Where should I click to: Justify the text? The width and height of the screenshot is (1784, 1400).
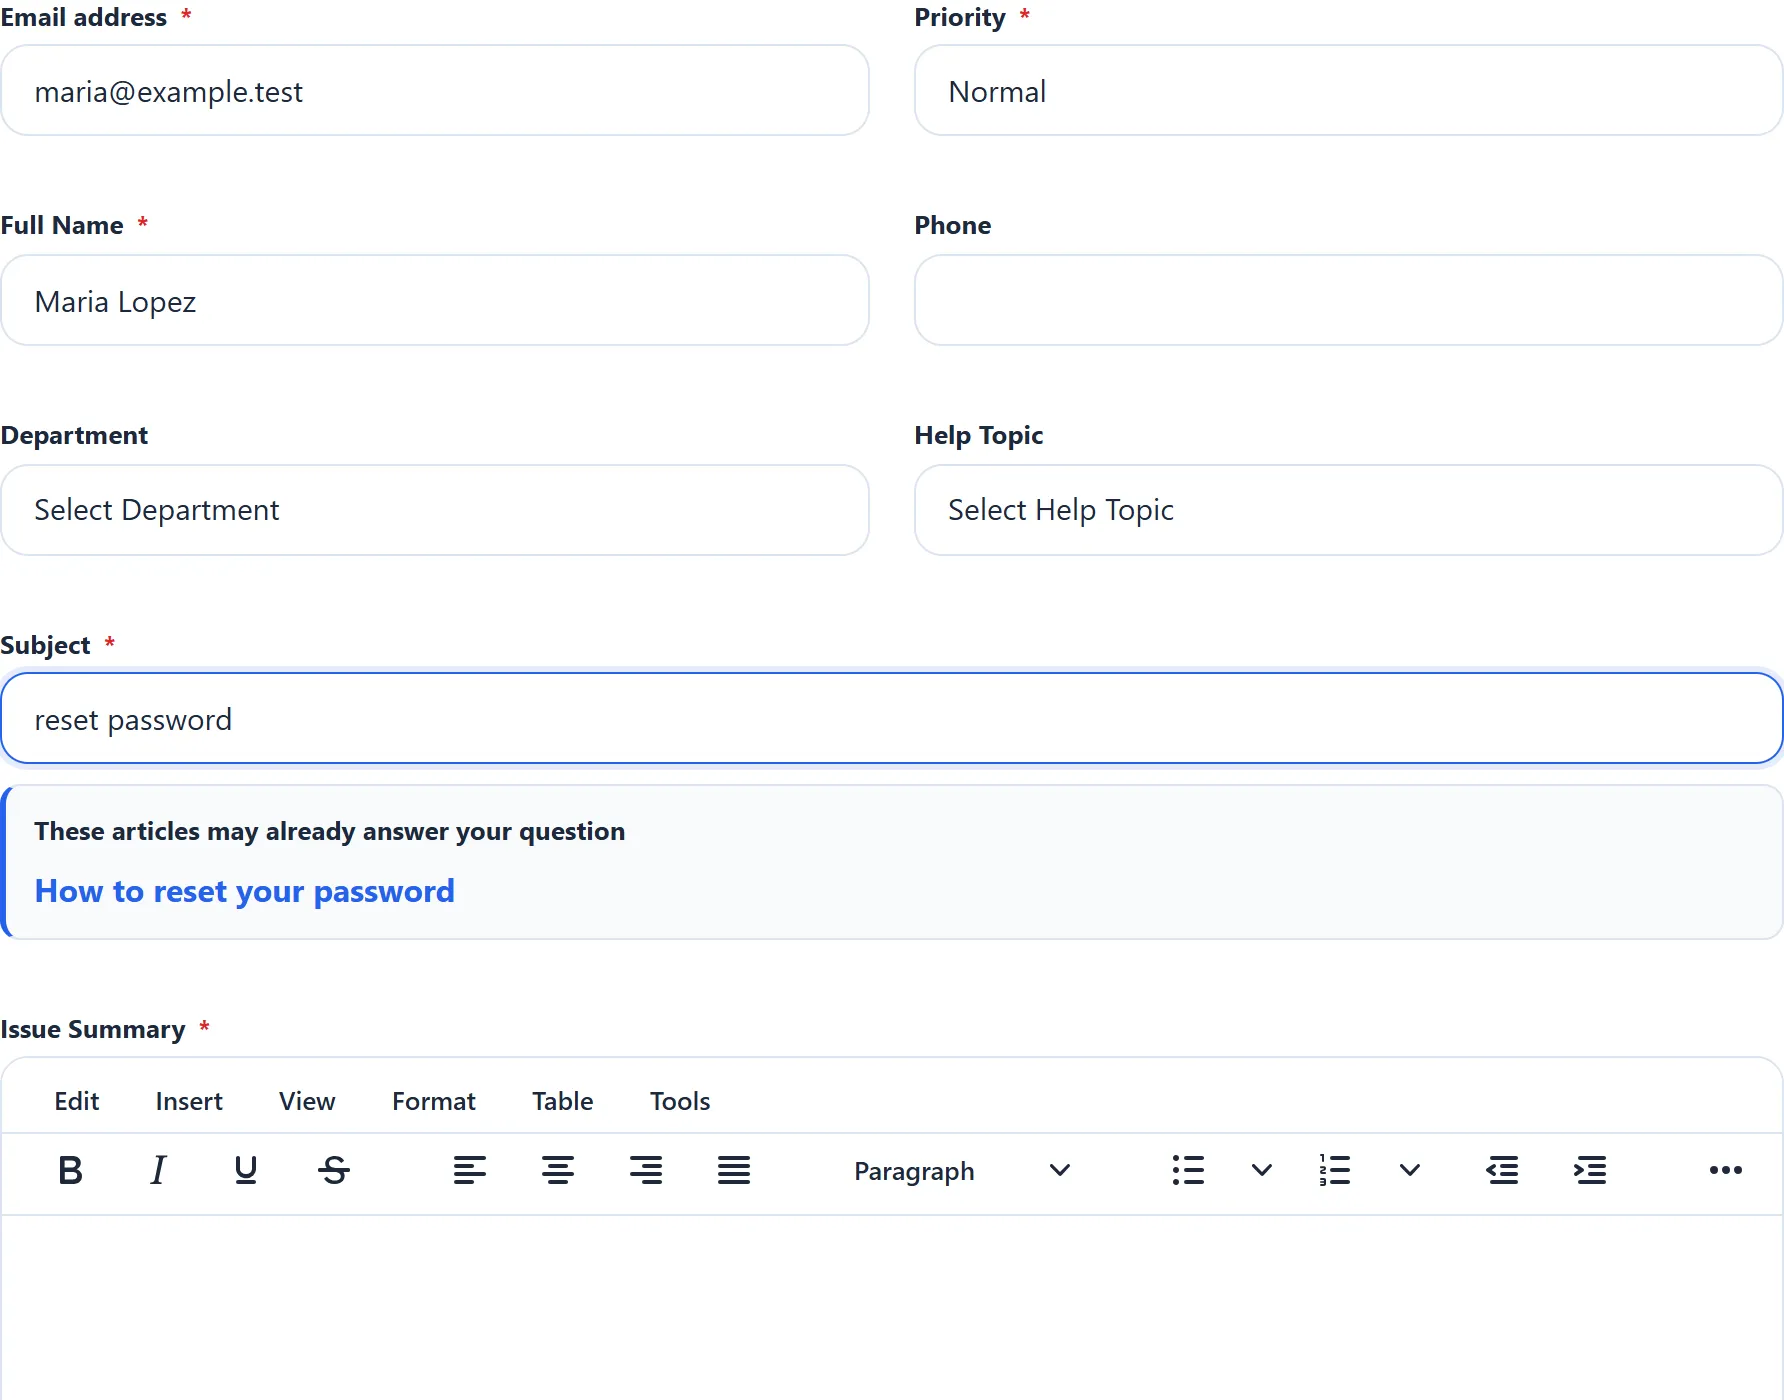point(734,1170)
